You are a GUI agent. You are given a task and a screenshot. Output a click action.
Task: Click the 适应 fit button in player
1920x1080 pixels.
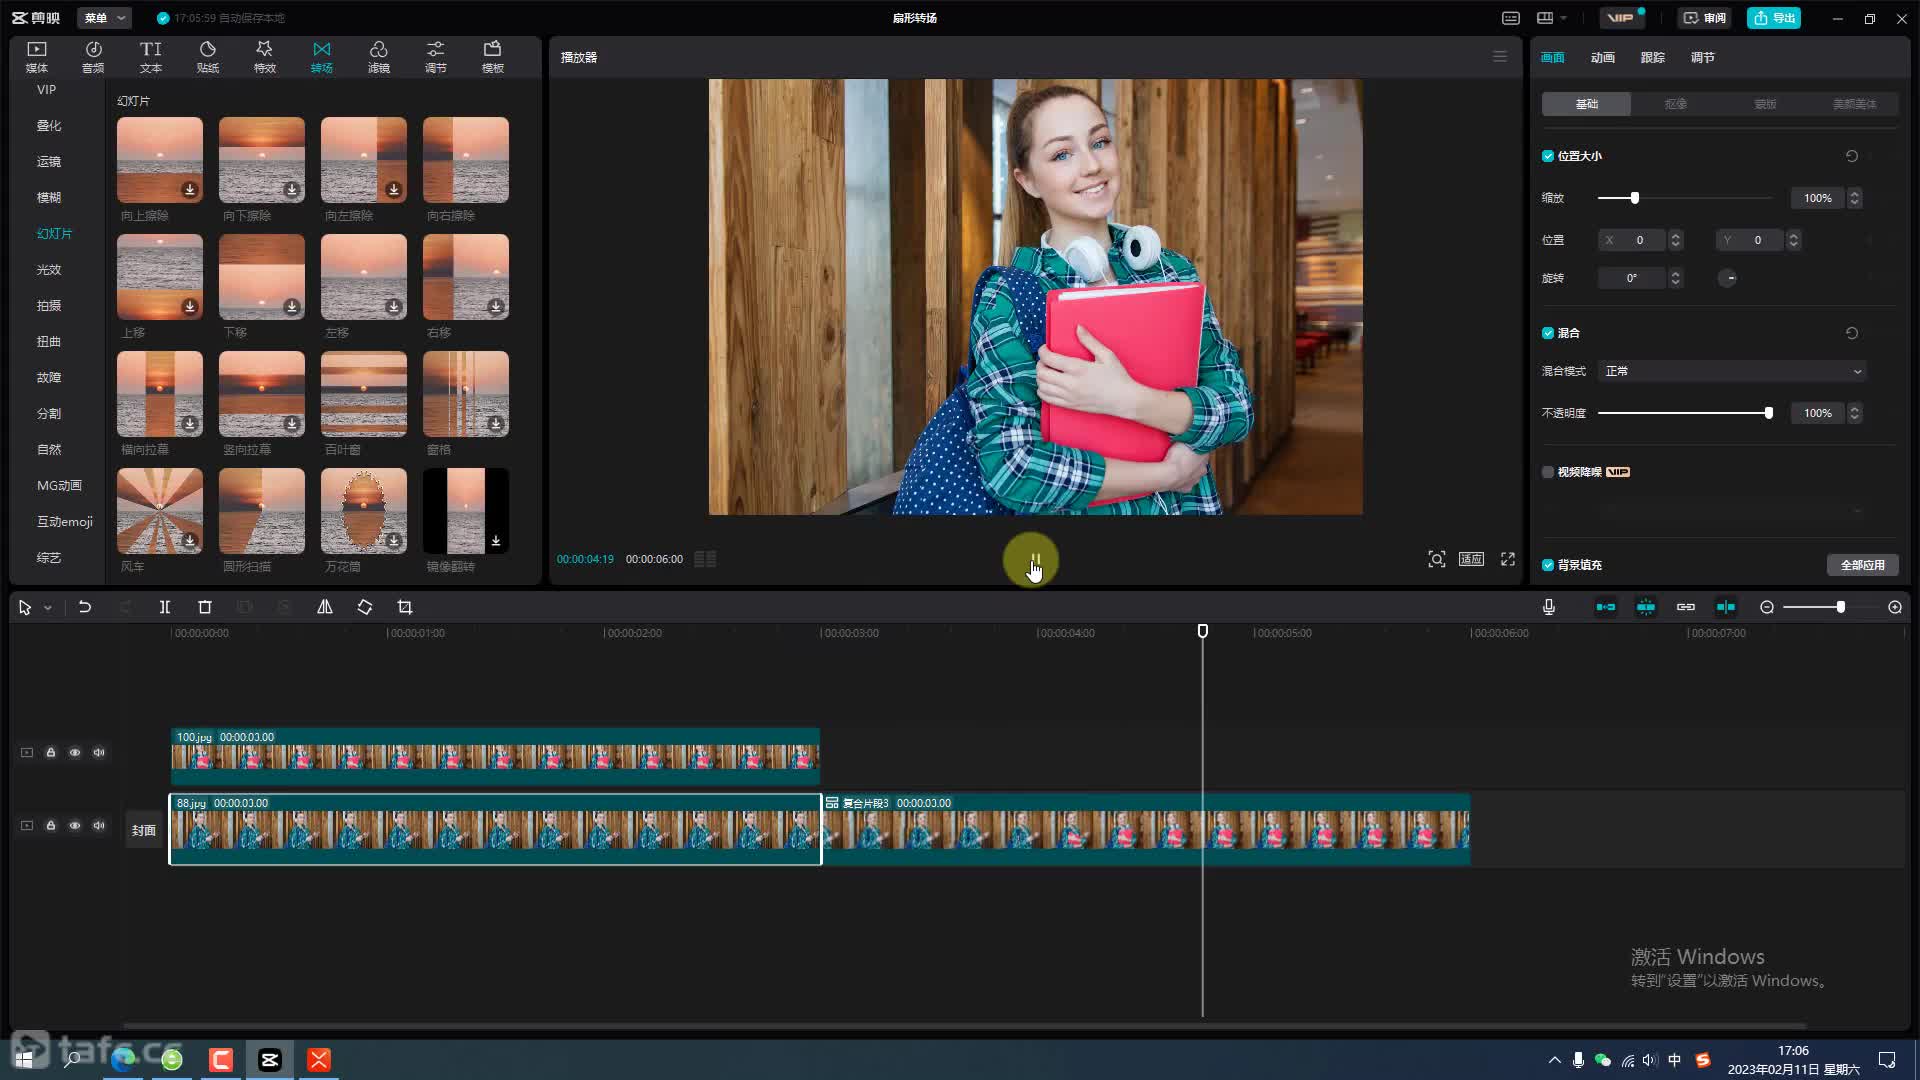[x=1471, y=559]
